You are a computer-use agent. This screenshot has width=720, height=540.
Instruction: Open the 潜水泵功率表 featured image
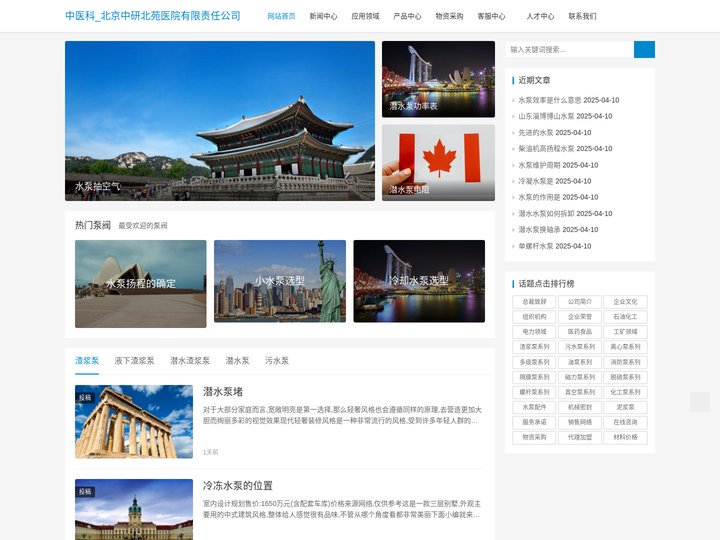439,79
